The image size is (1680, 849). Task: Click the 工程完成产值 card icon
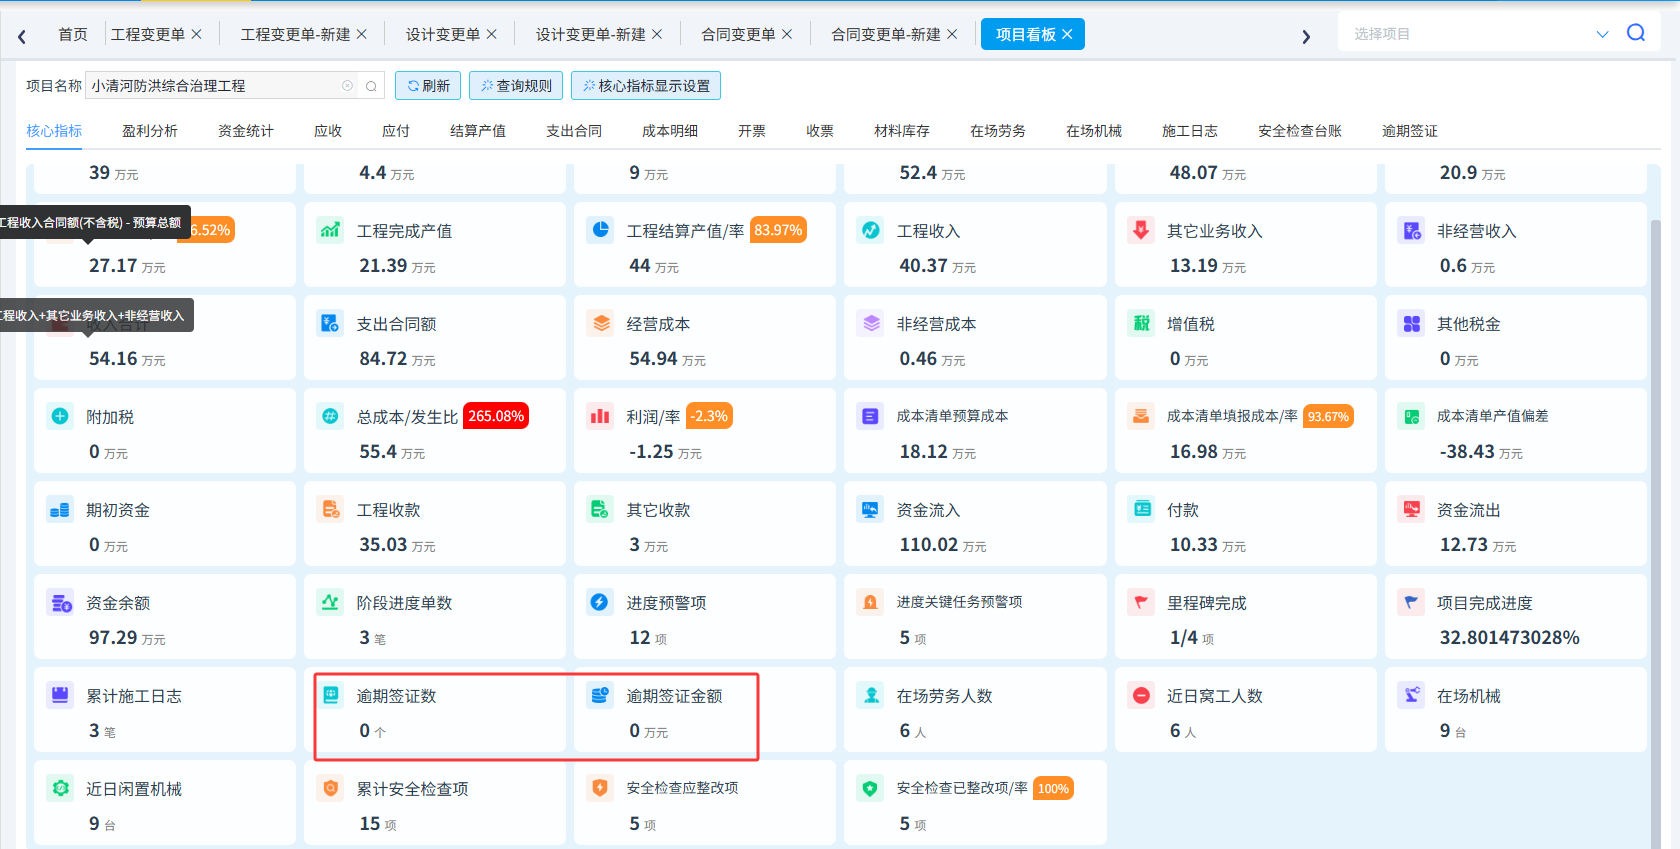tap(330, 230)
